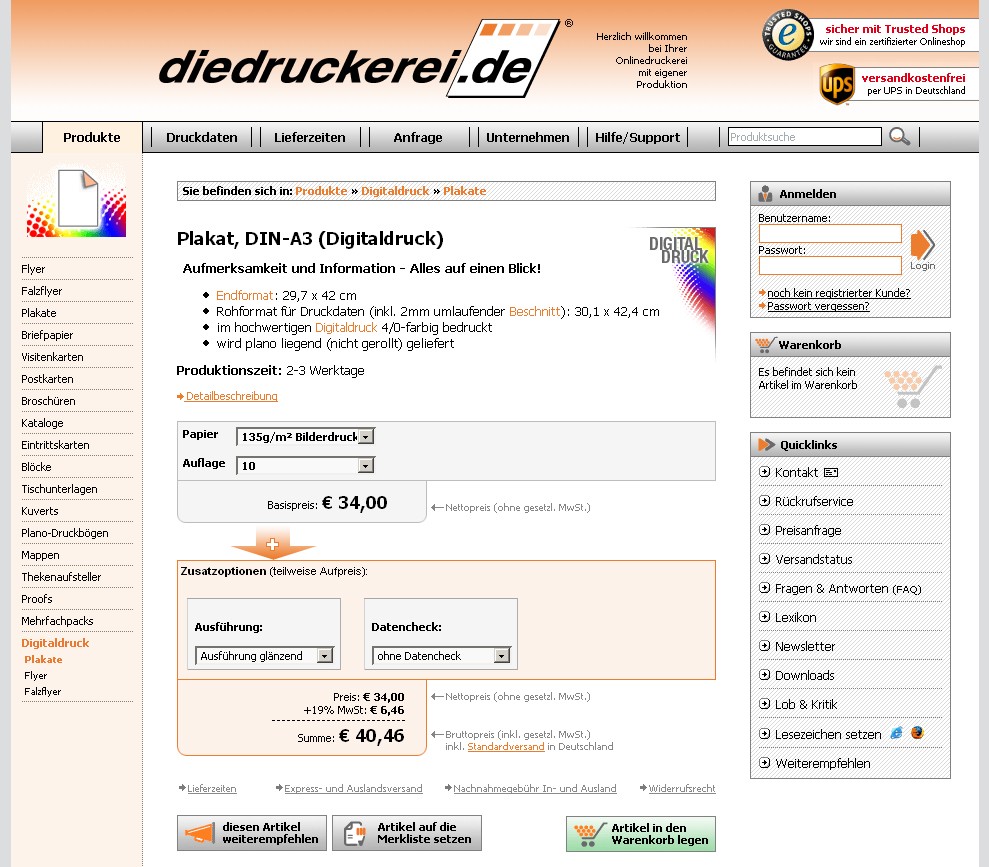Click the arrow bullet beside Weiterempfehlen
Screen dimensions: 989x867
pyautogui.click(x=764, y=762)
